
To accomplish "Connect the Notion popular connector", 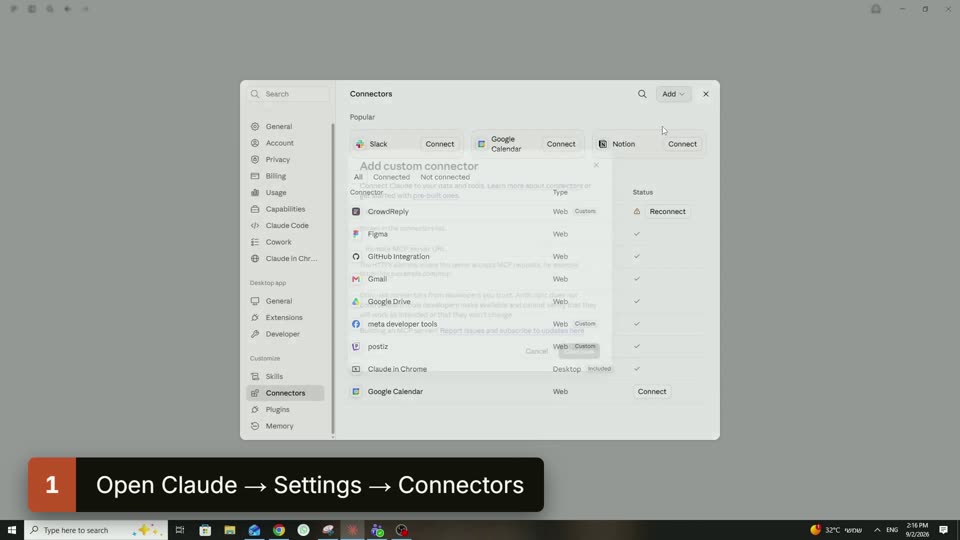I will pyautogui.click(x=682, y=144).
